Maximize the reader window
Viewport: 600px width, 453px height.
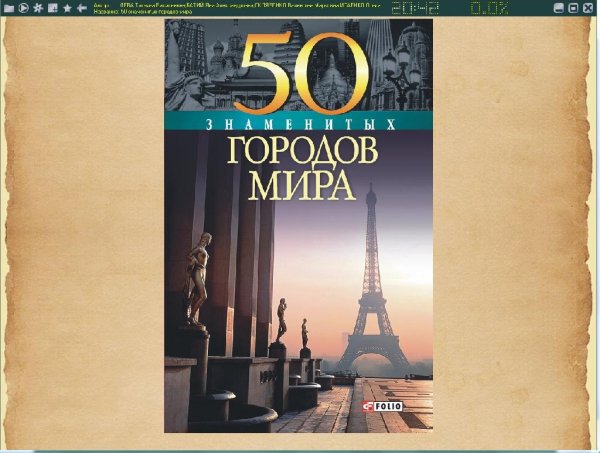573,8
